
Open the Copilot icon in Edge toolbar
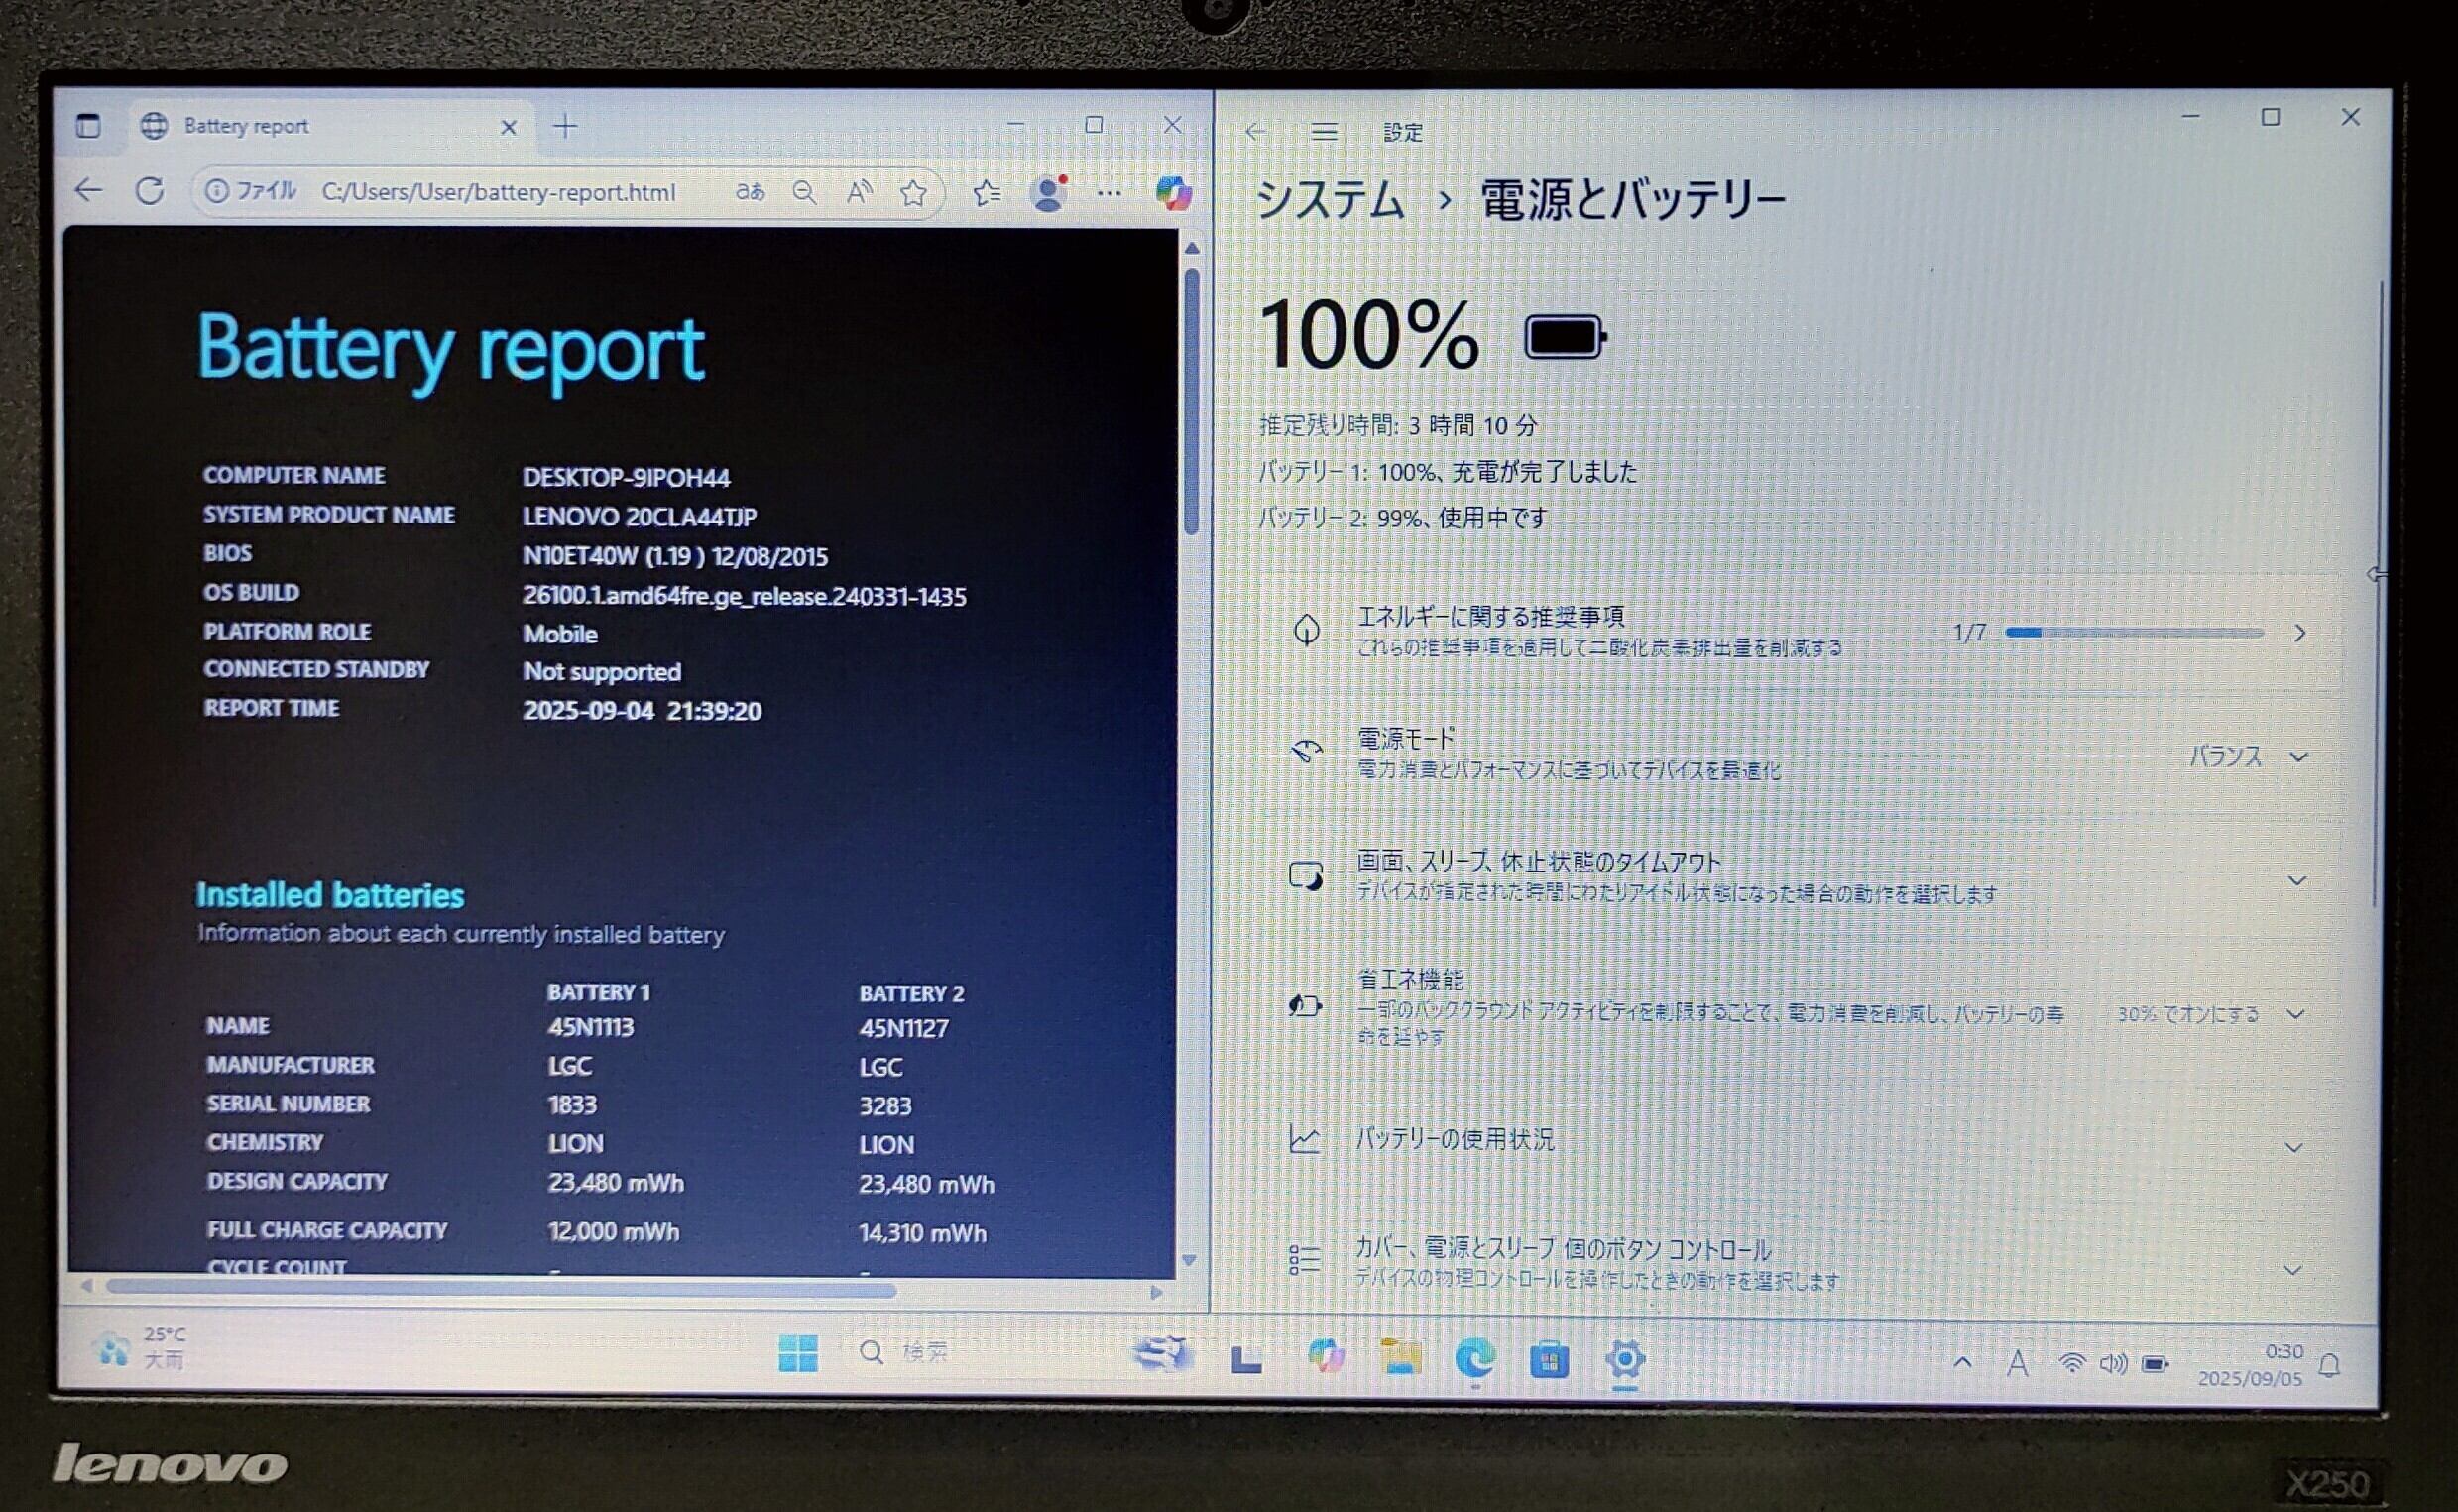(1173, 192)
